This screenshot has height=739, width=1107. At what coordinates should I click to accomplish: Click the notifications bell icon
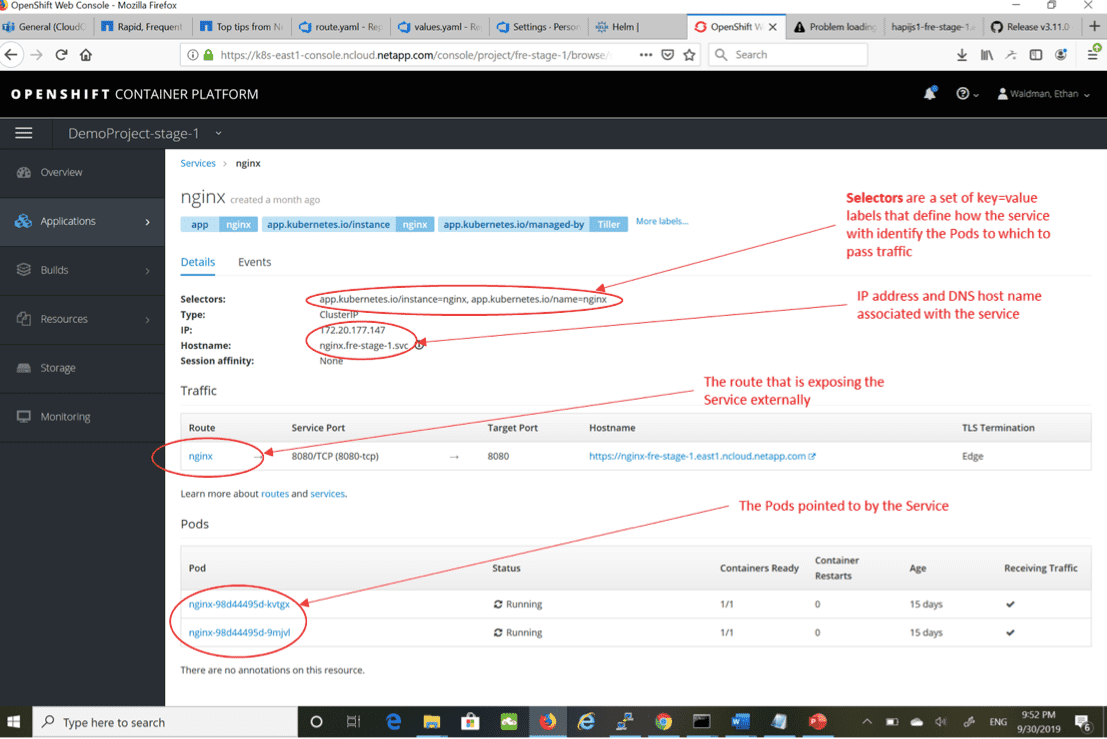click(929, 91)
